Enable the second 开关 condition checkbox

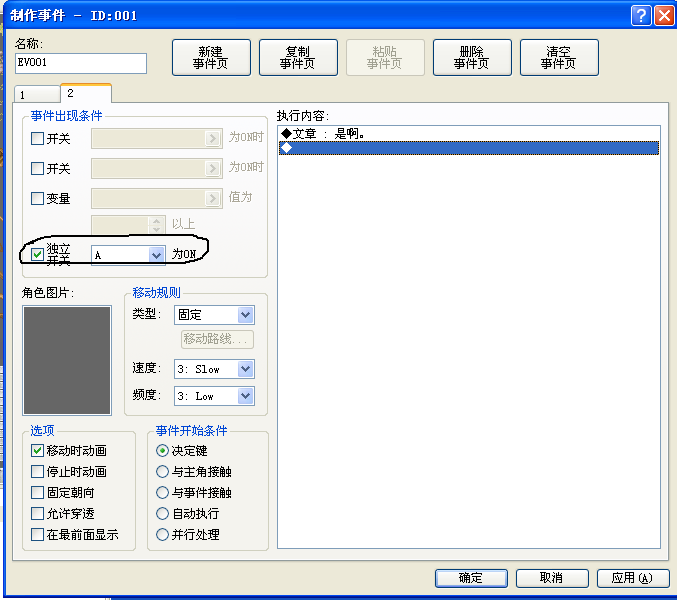[38, 168]
